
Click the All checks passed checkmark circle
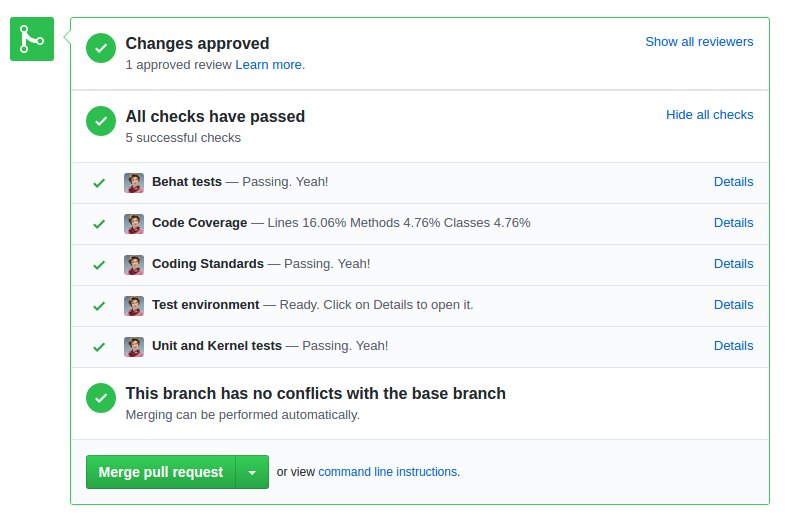coord(101,121)
